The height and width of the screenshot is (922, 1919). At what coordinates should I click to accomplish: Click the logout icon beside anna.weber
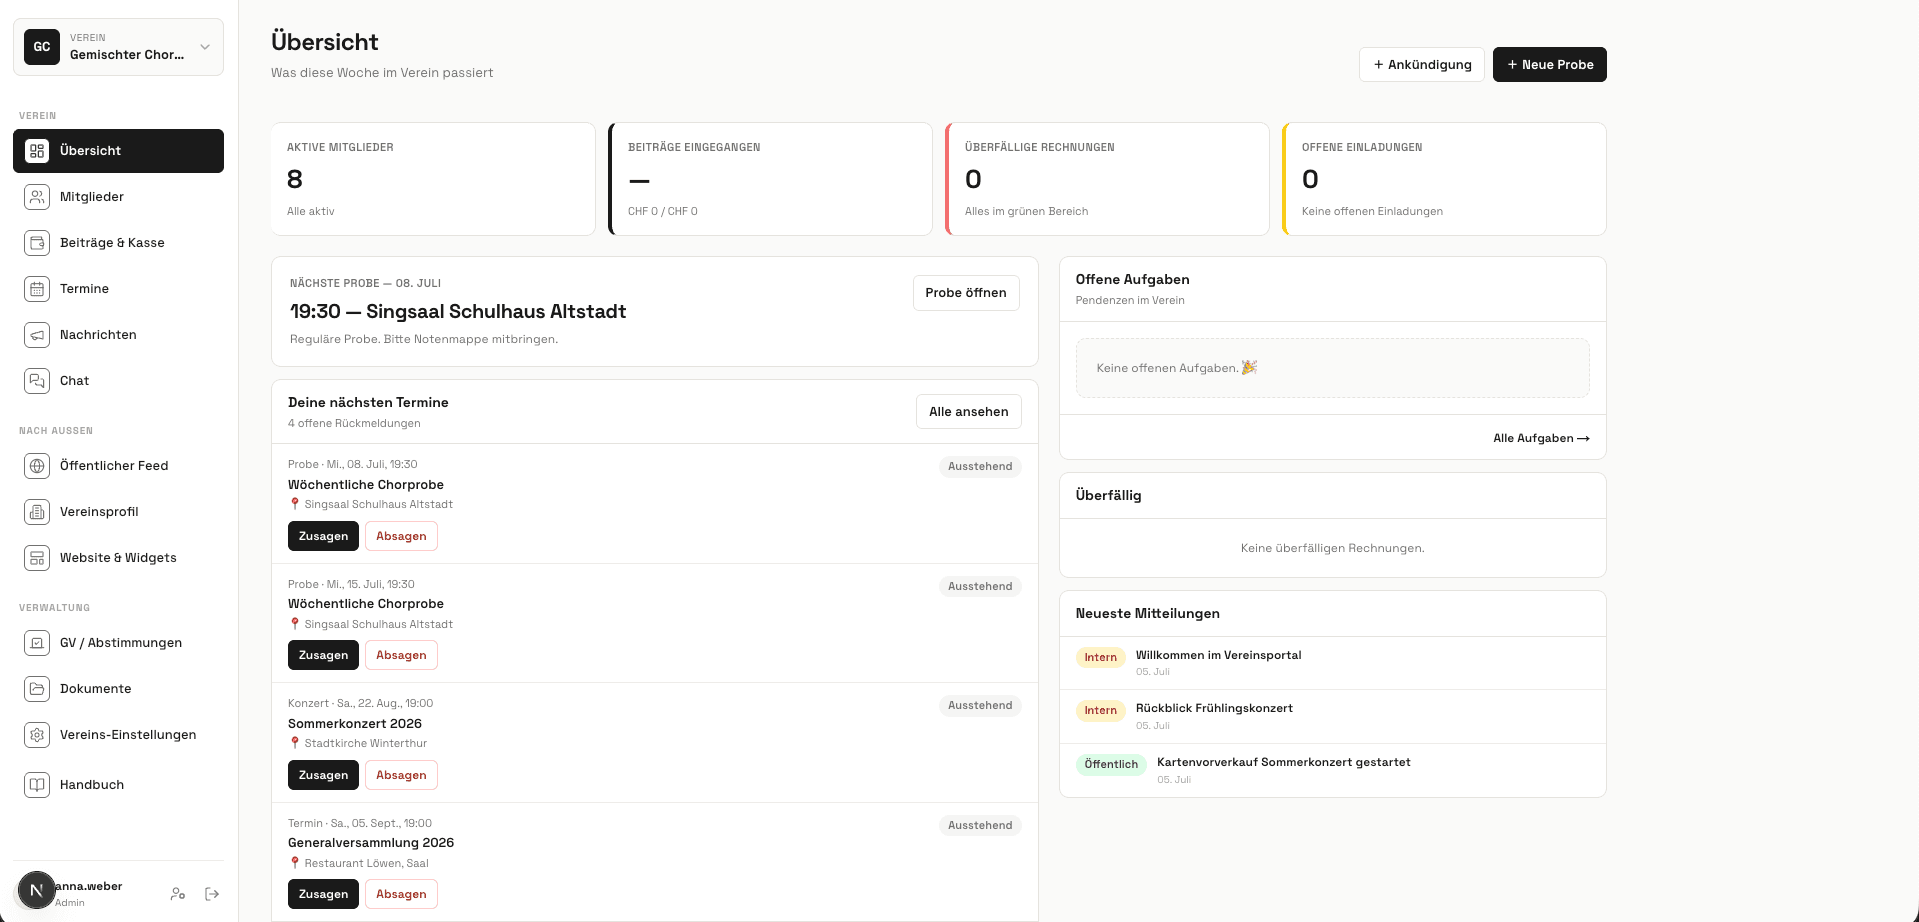(x=212, y=894)
